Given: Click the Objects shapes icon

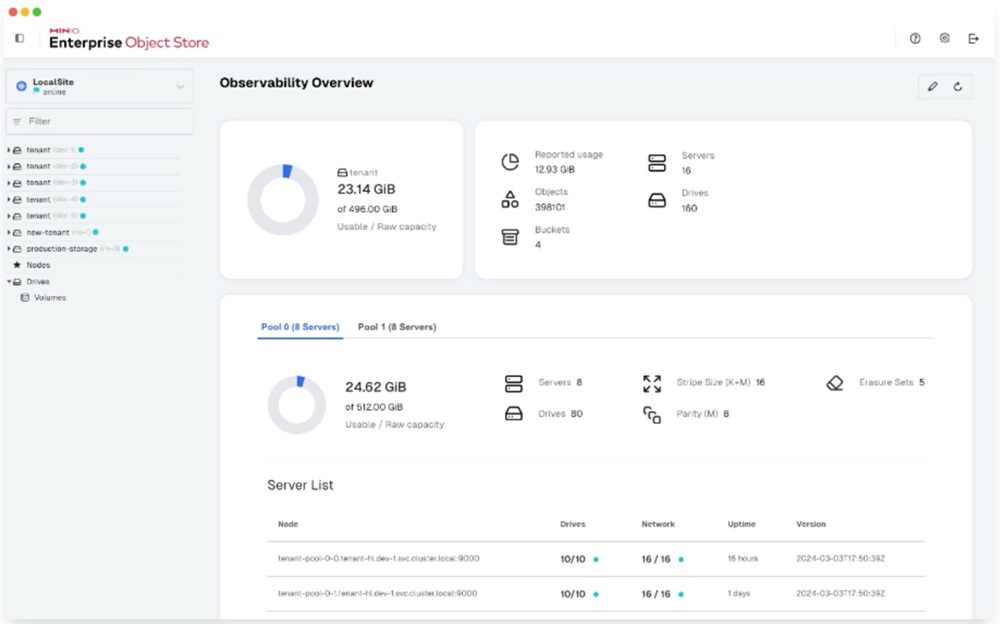Looking at the screenshot, I should (510, 199).
